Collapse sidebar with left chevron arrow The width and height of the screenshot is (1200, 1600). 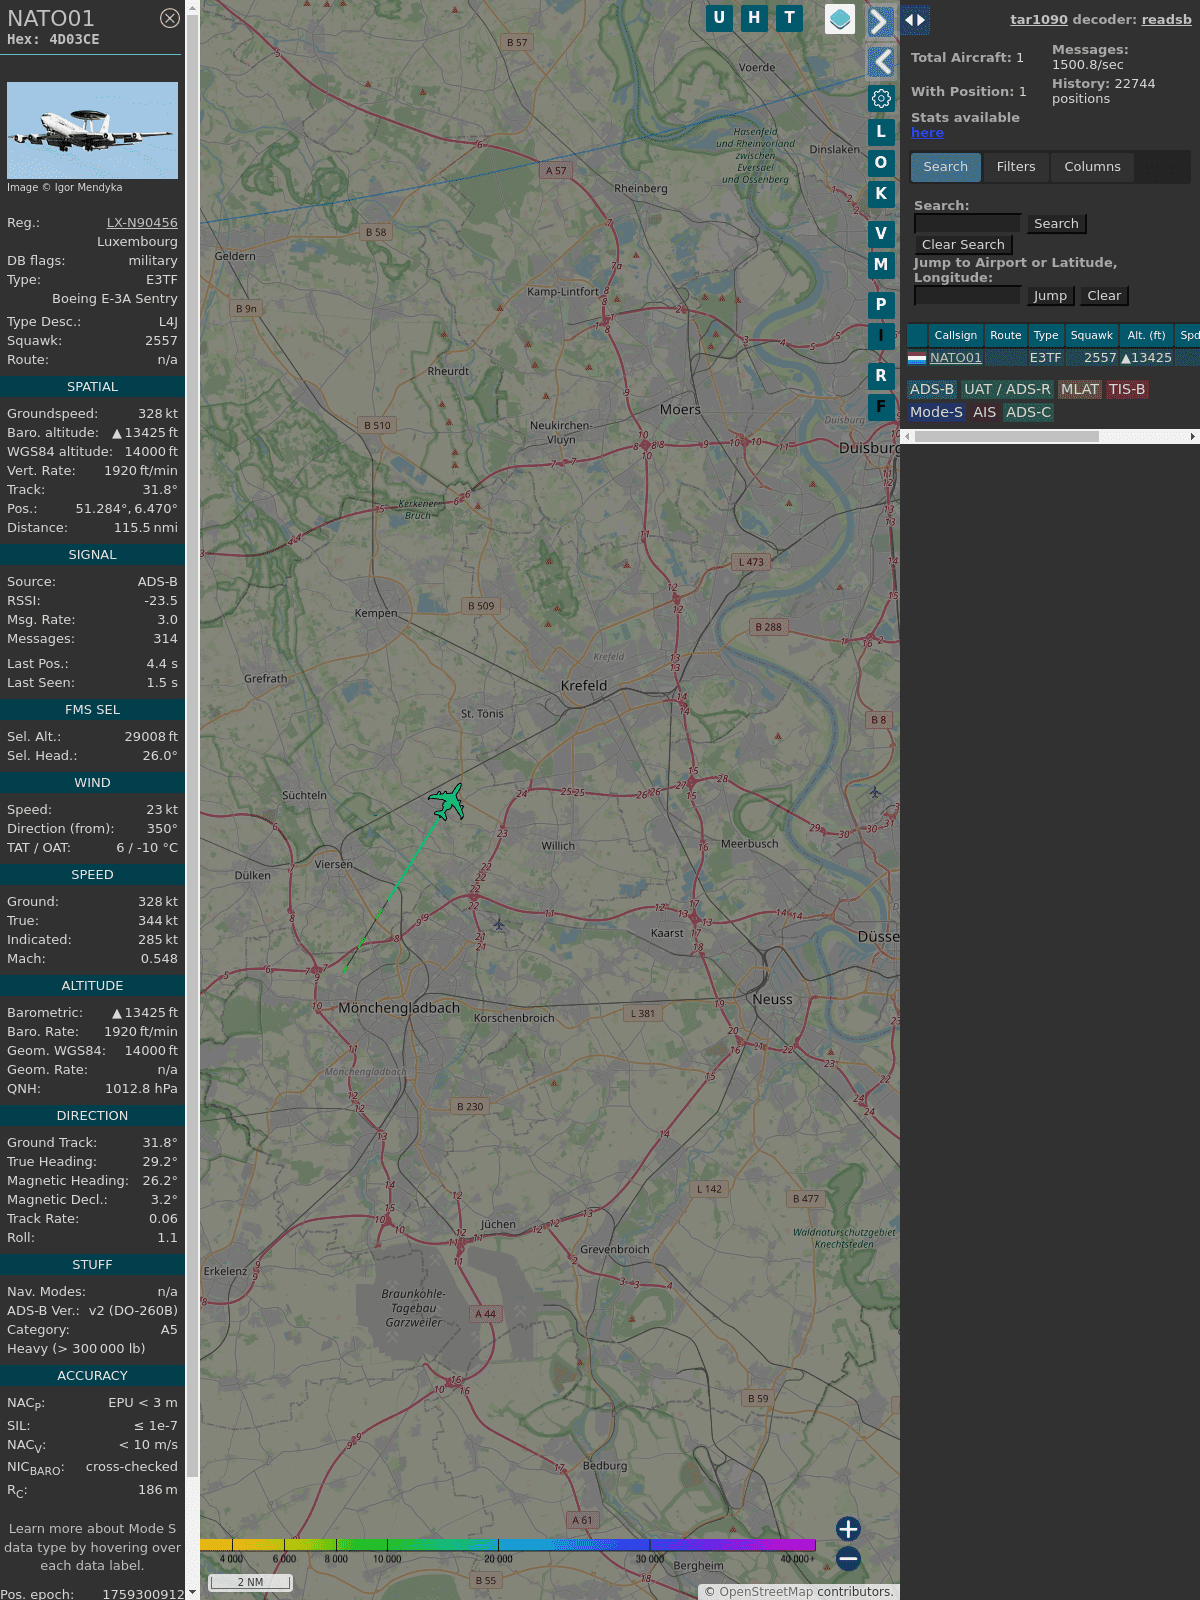point(880,62)
